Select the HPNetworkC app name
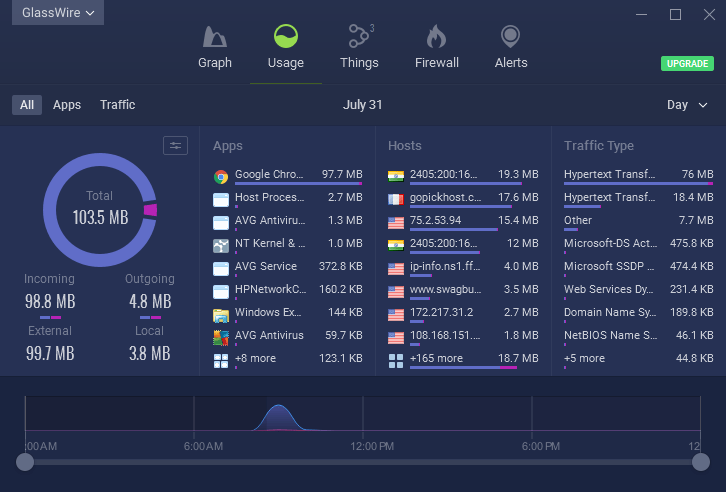 pyautogui.click(x=270, y=289)
